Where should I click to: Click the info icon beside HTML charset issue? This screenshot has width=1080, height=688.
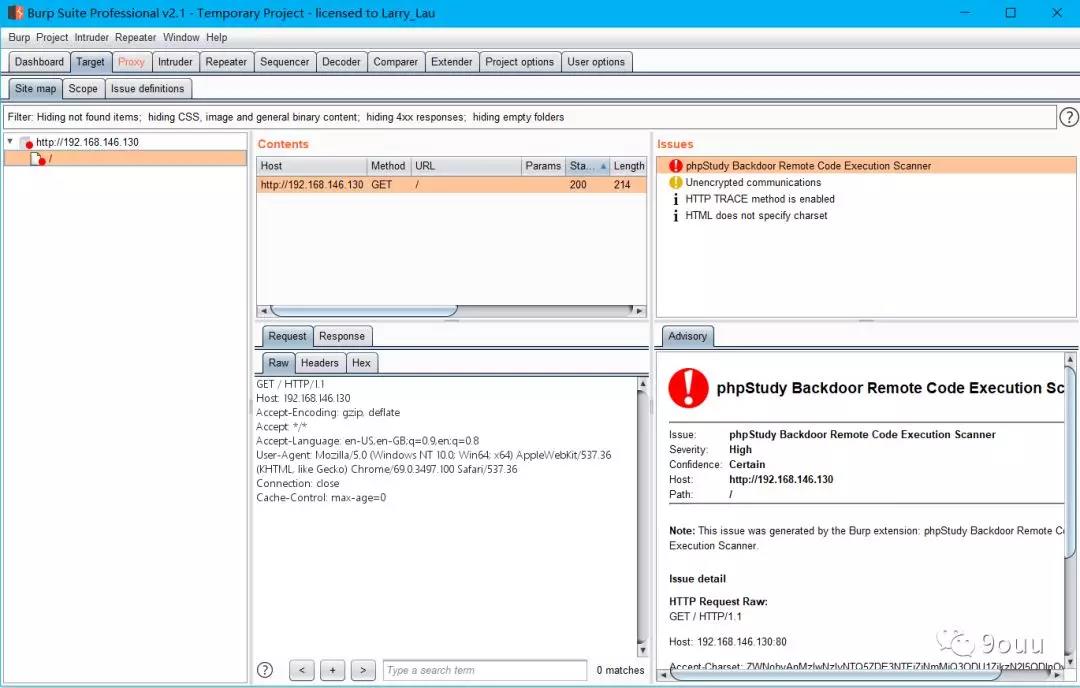676,216
